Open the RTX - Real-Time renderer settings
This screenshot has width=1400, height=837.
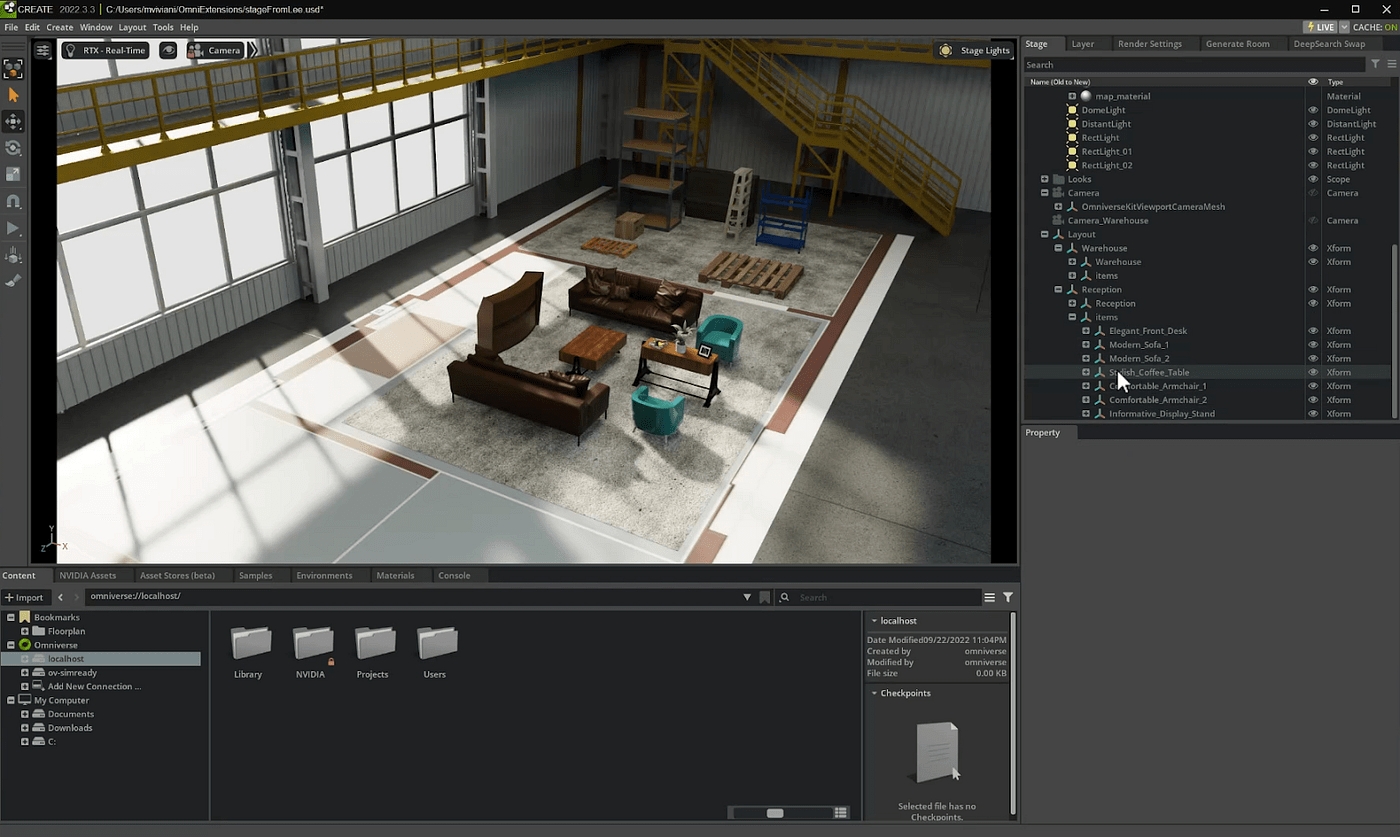click(x=105, y=49)
